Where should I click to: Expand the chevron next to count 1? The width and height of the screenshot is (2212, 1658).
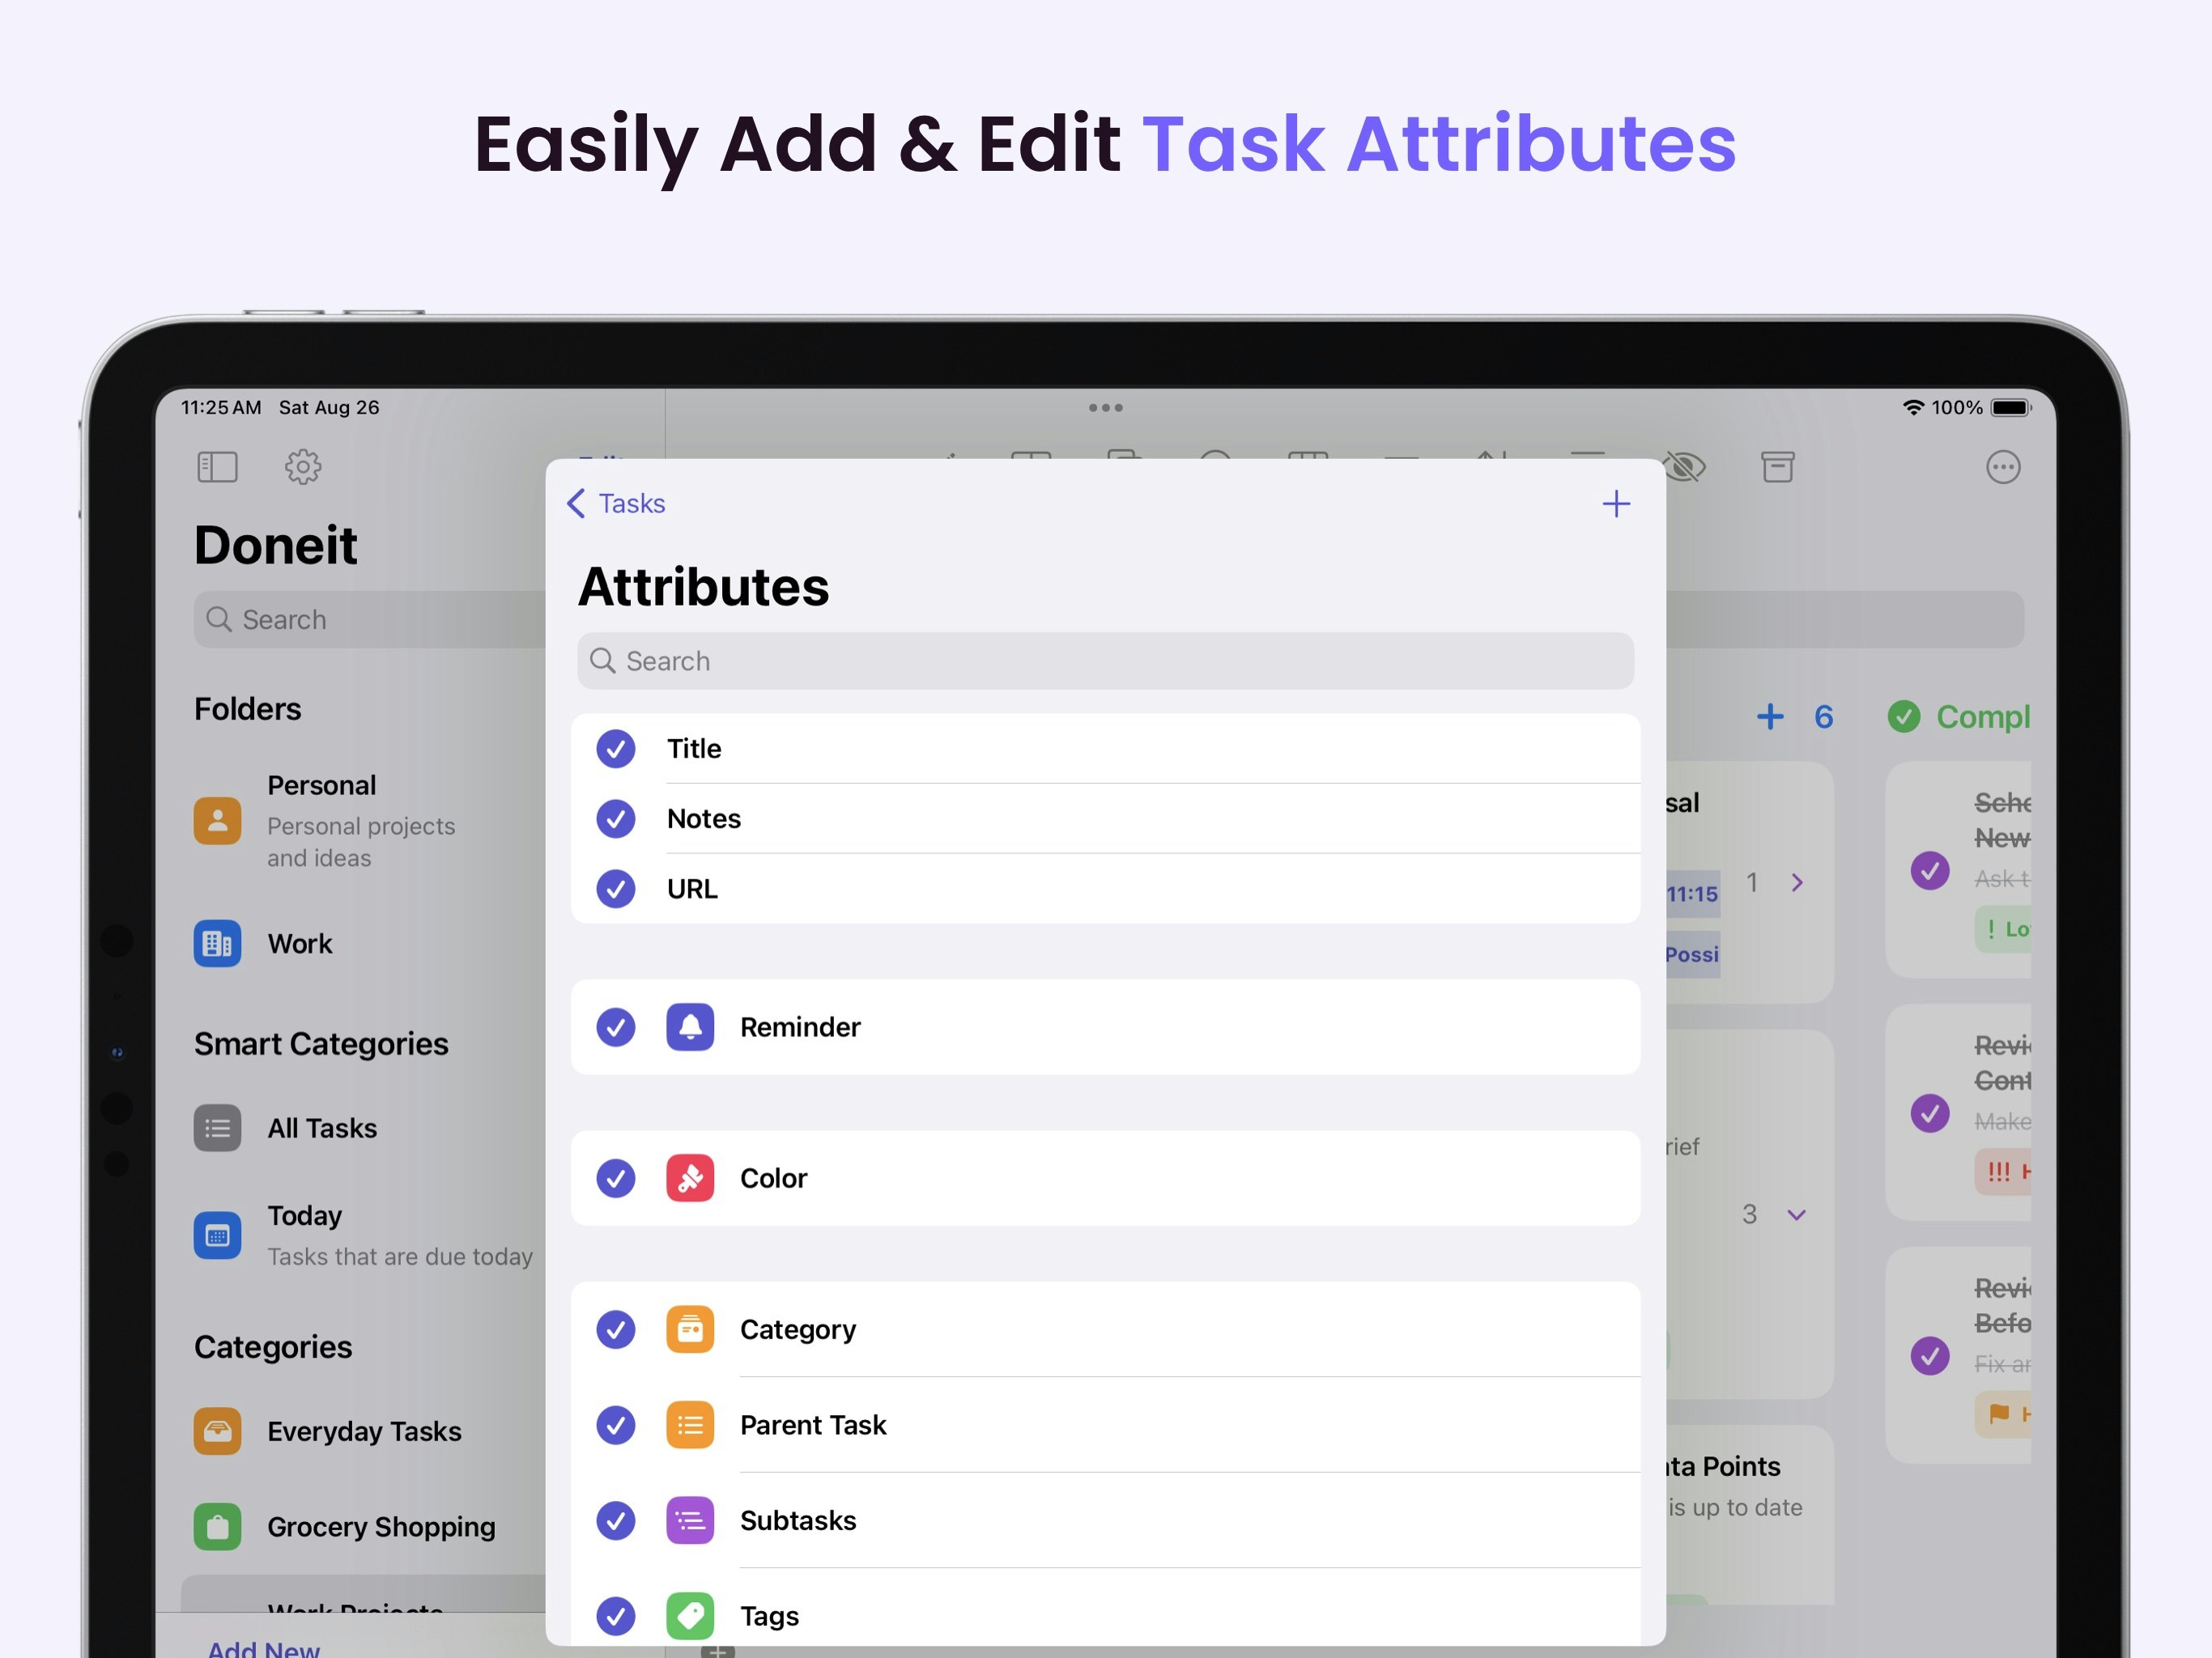pyautogui.click(x=1797, y=882)
